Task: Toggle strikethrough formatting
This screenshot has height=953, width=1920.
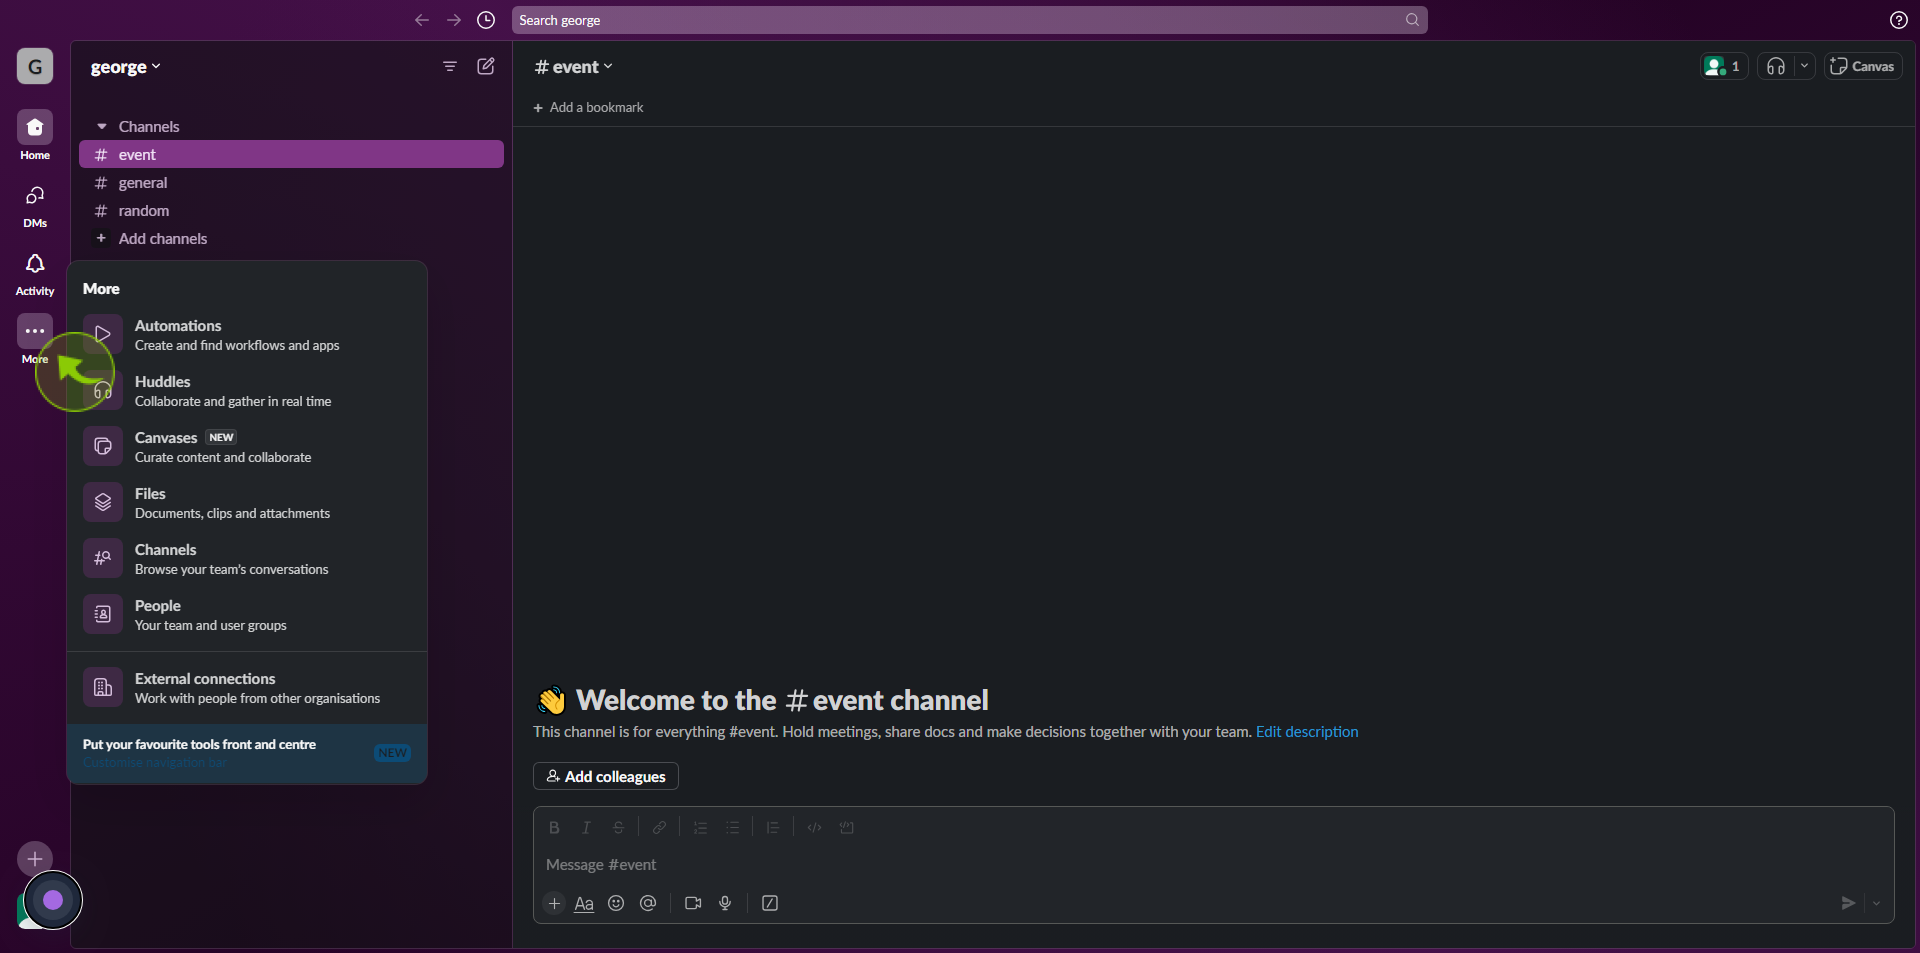Action: (618, 827)
